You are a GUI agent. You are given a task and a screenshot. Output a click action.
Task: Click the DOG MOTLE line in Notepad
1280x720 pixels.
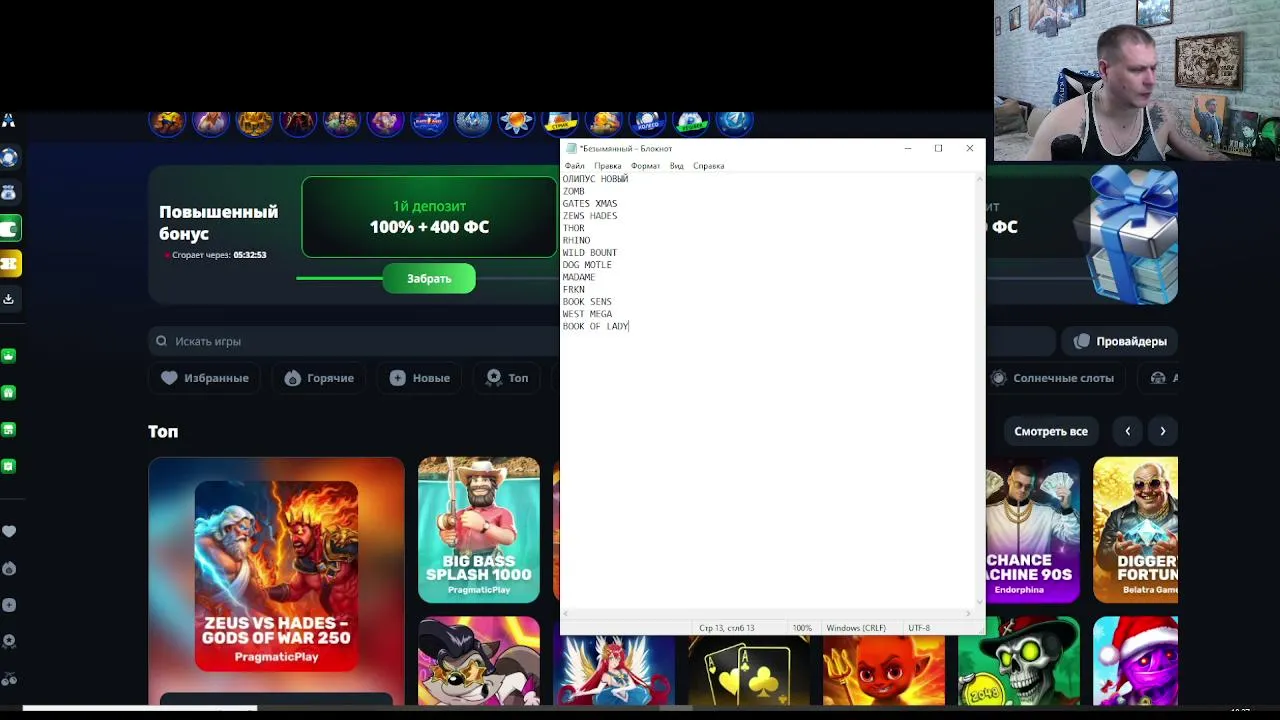point(587,265)
